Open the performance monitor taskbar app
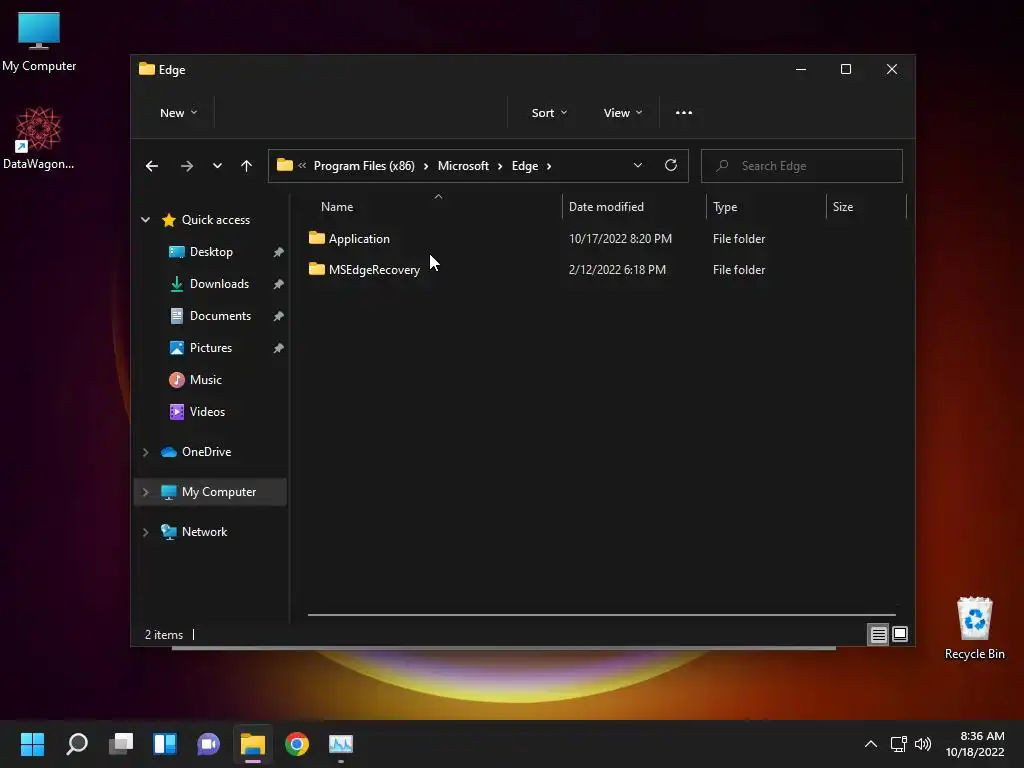Viewport: 1024px width, 768px height. pos(341,744)
